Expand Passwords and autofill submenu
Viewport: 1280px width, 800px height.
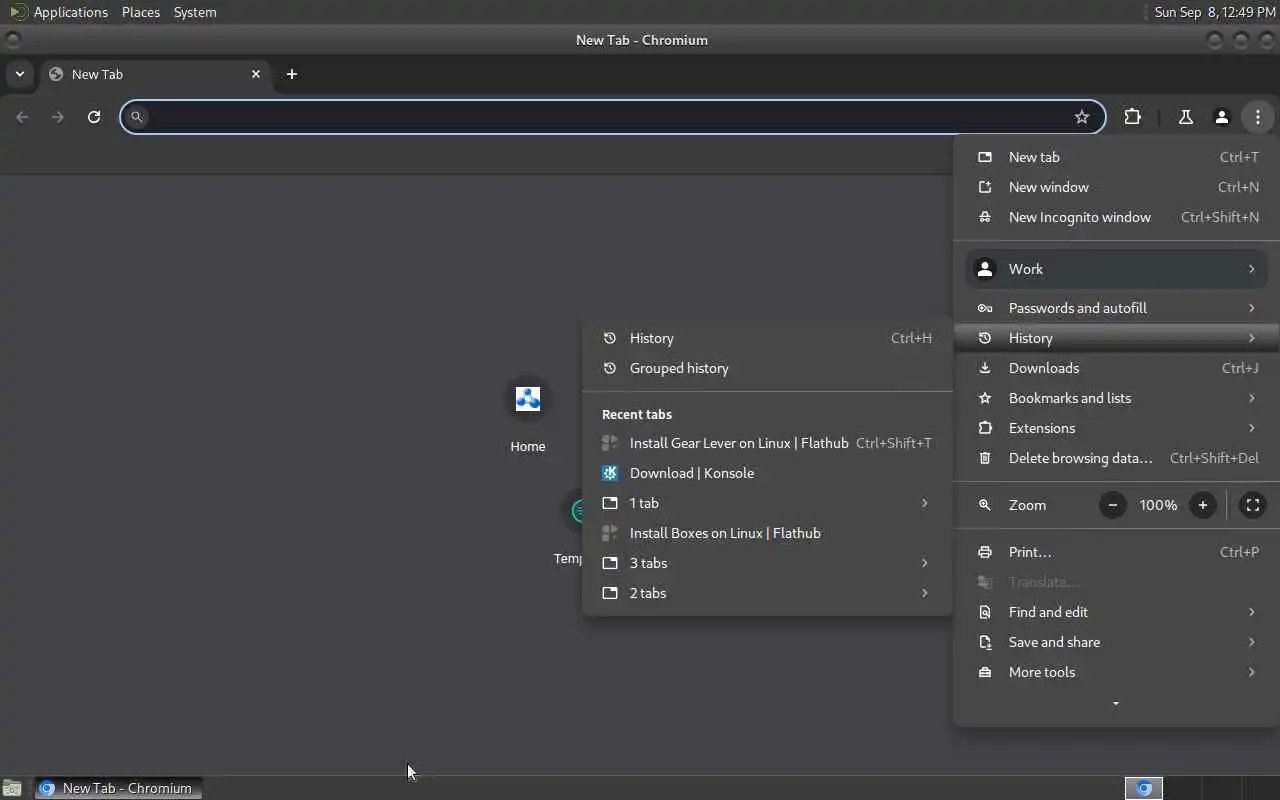[1116, 308]
